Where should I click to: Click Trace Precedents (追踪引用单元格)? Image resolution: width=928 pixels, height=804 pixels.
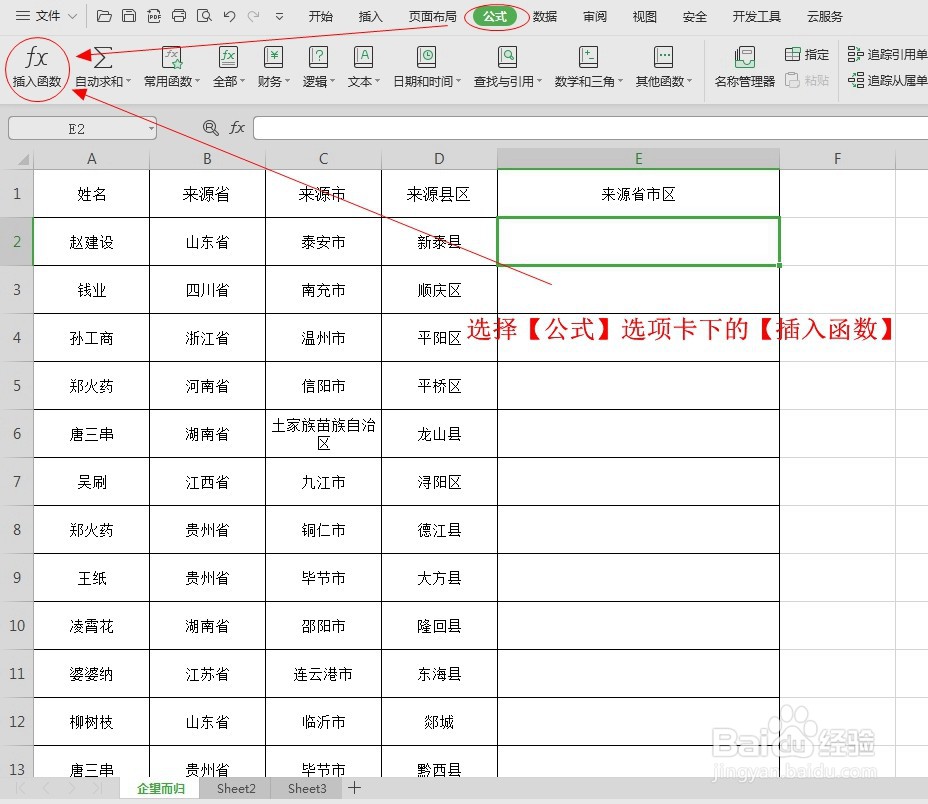(x=884, y=55)
